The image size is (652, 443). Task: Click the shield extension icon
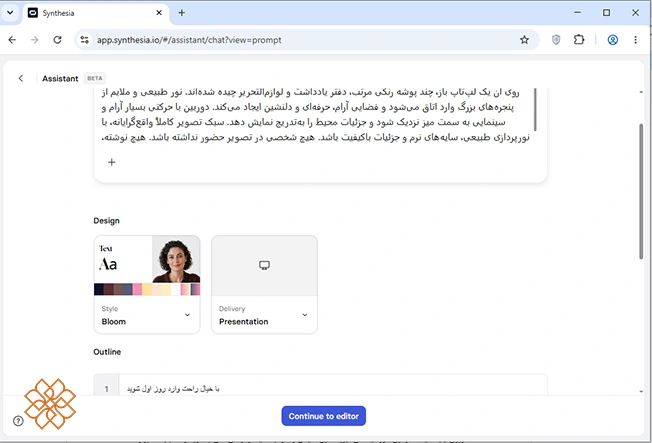coord(556,40)
